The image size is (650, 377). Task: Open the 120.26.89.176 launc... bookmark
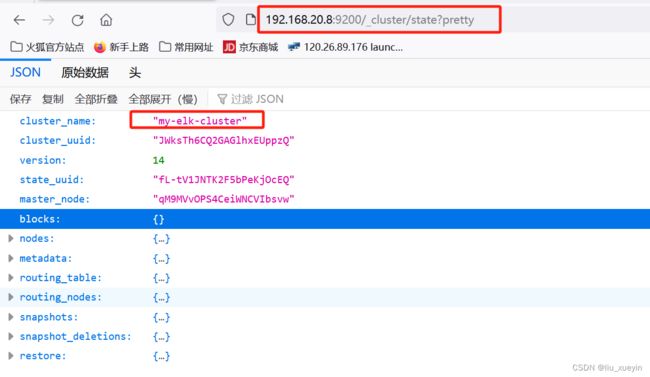coord(345,47)
